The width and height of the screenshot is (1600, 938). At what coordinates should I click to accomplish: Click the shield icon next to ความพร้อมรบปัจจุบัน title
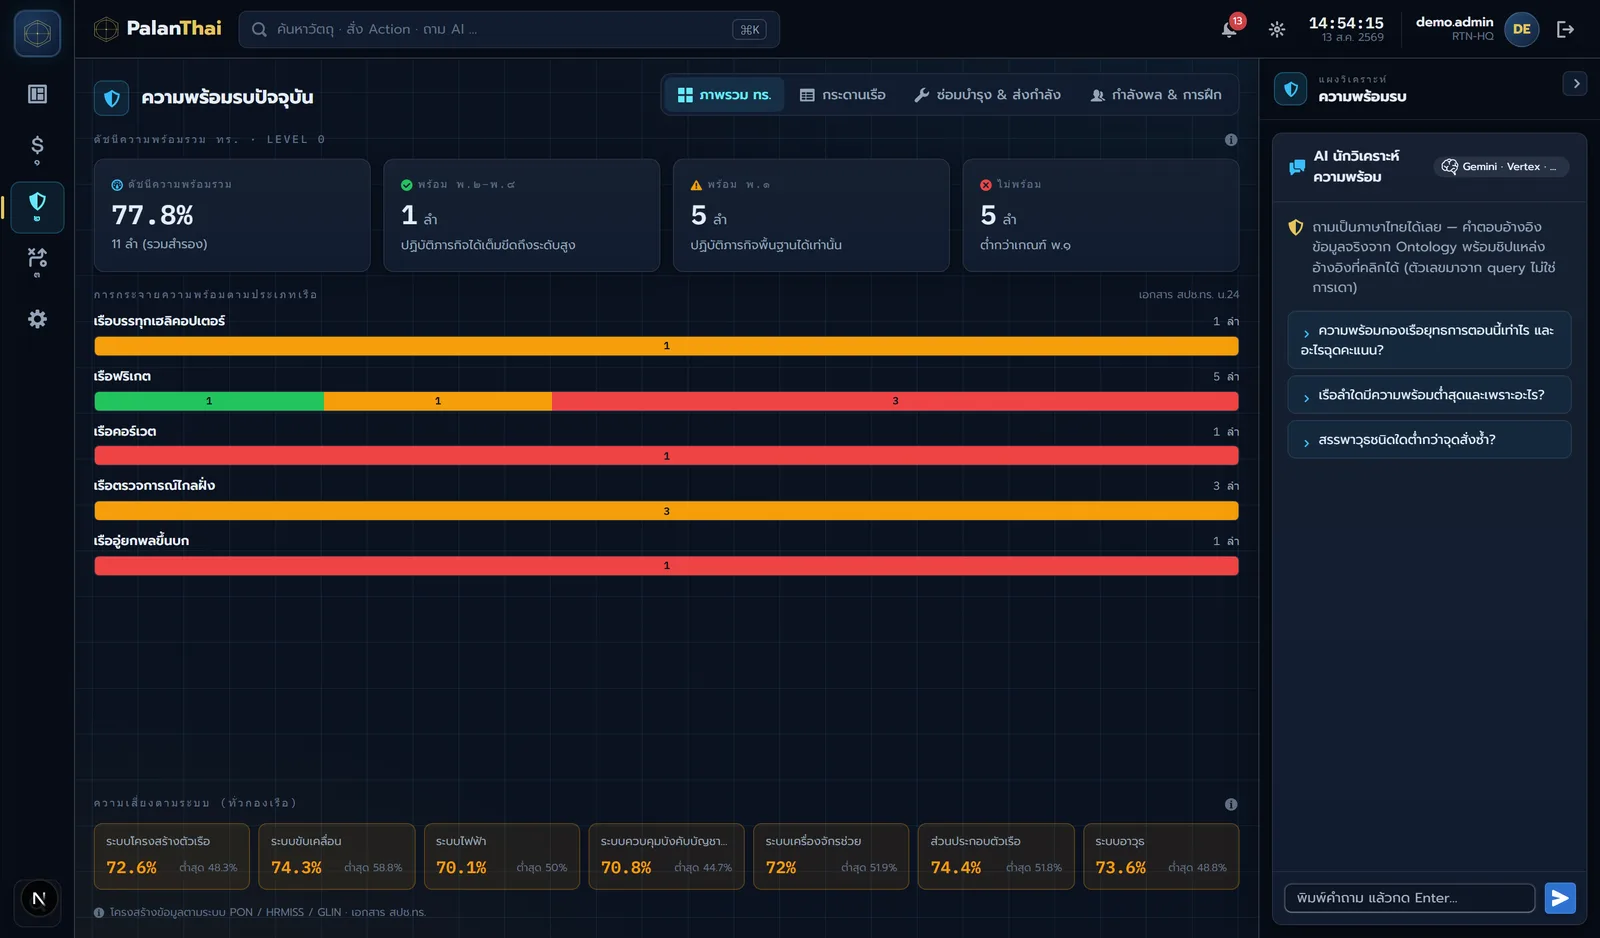pos(111,98)
